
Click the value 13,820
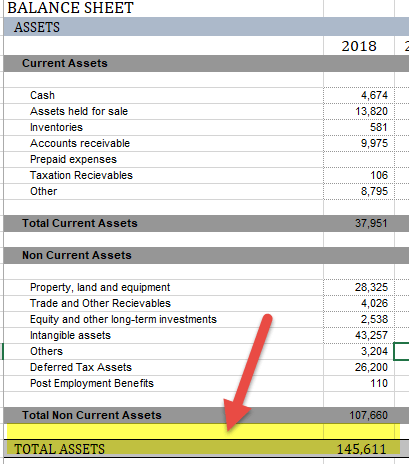coord(371,111)
